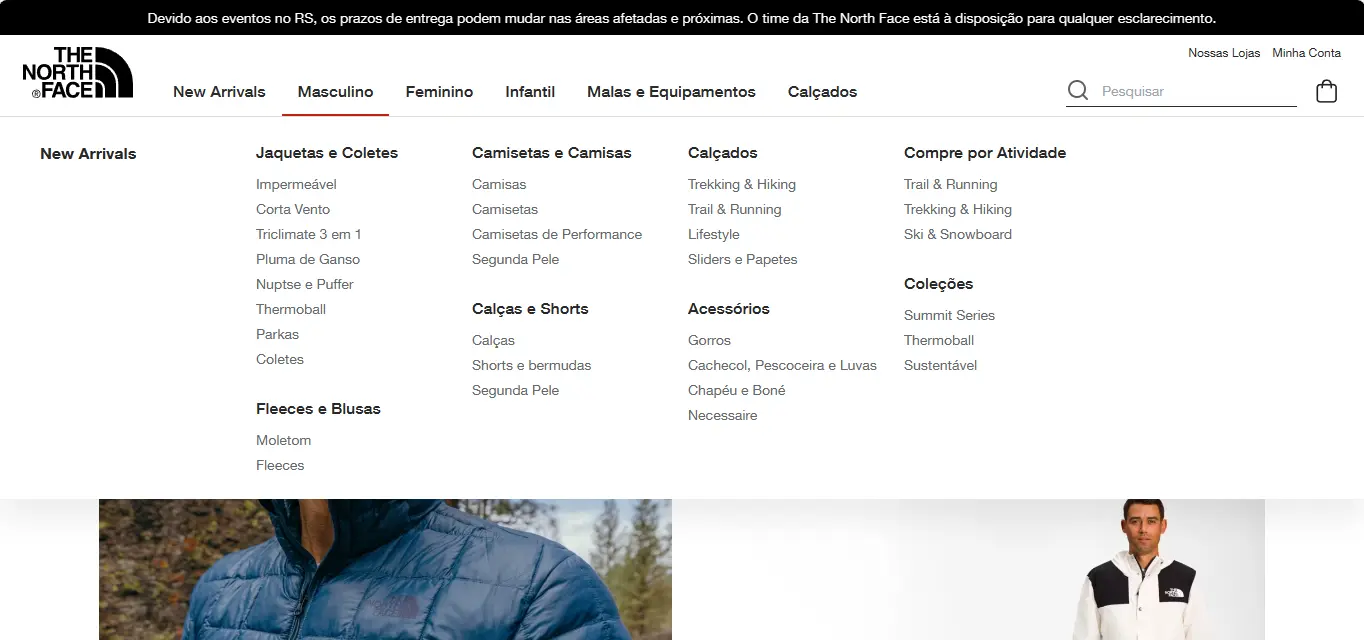Open Fleeces e Blusas heading

click(318, 409)
